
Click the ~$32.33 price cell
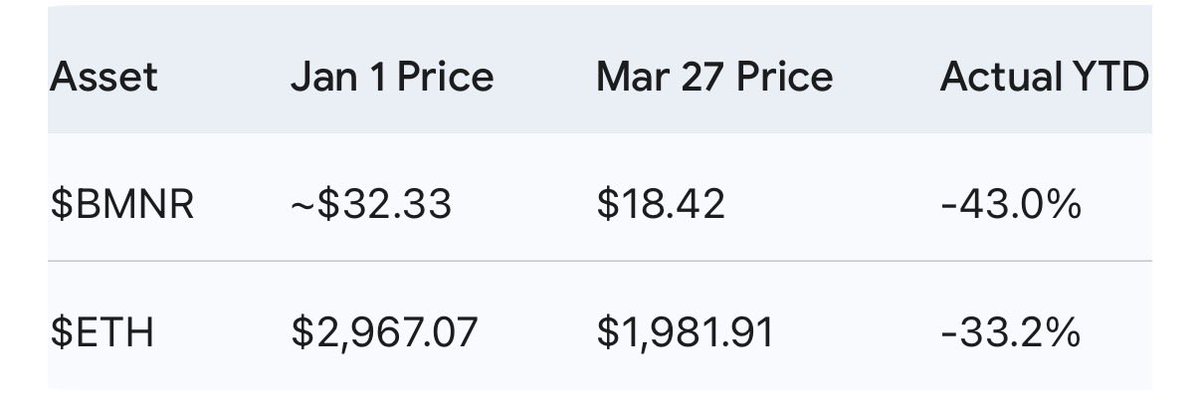pyautogui.click(x=372, y=204)
